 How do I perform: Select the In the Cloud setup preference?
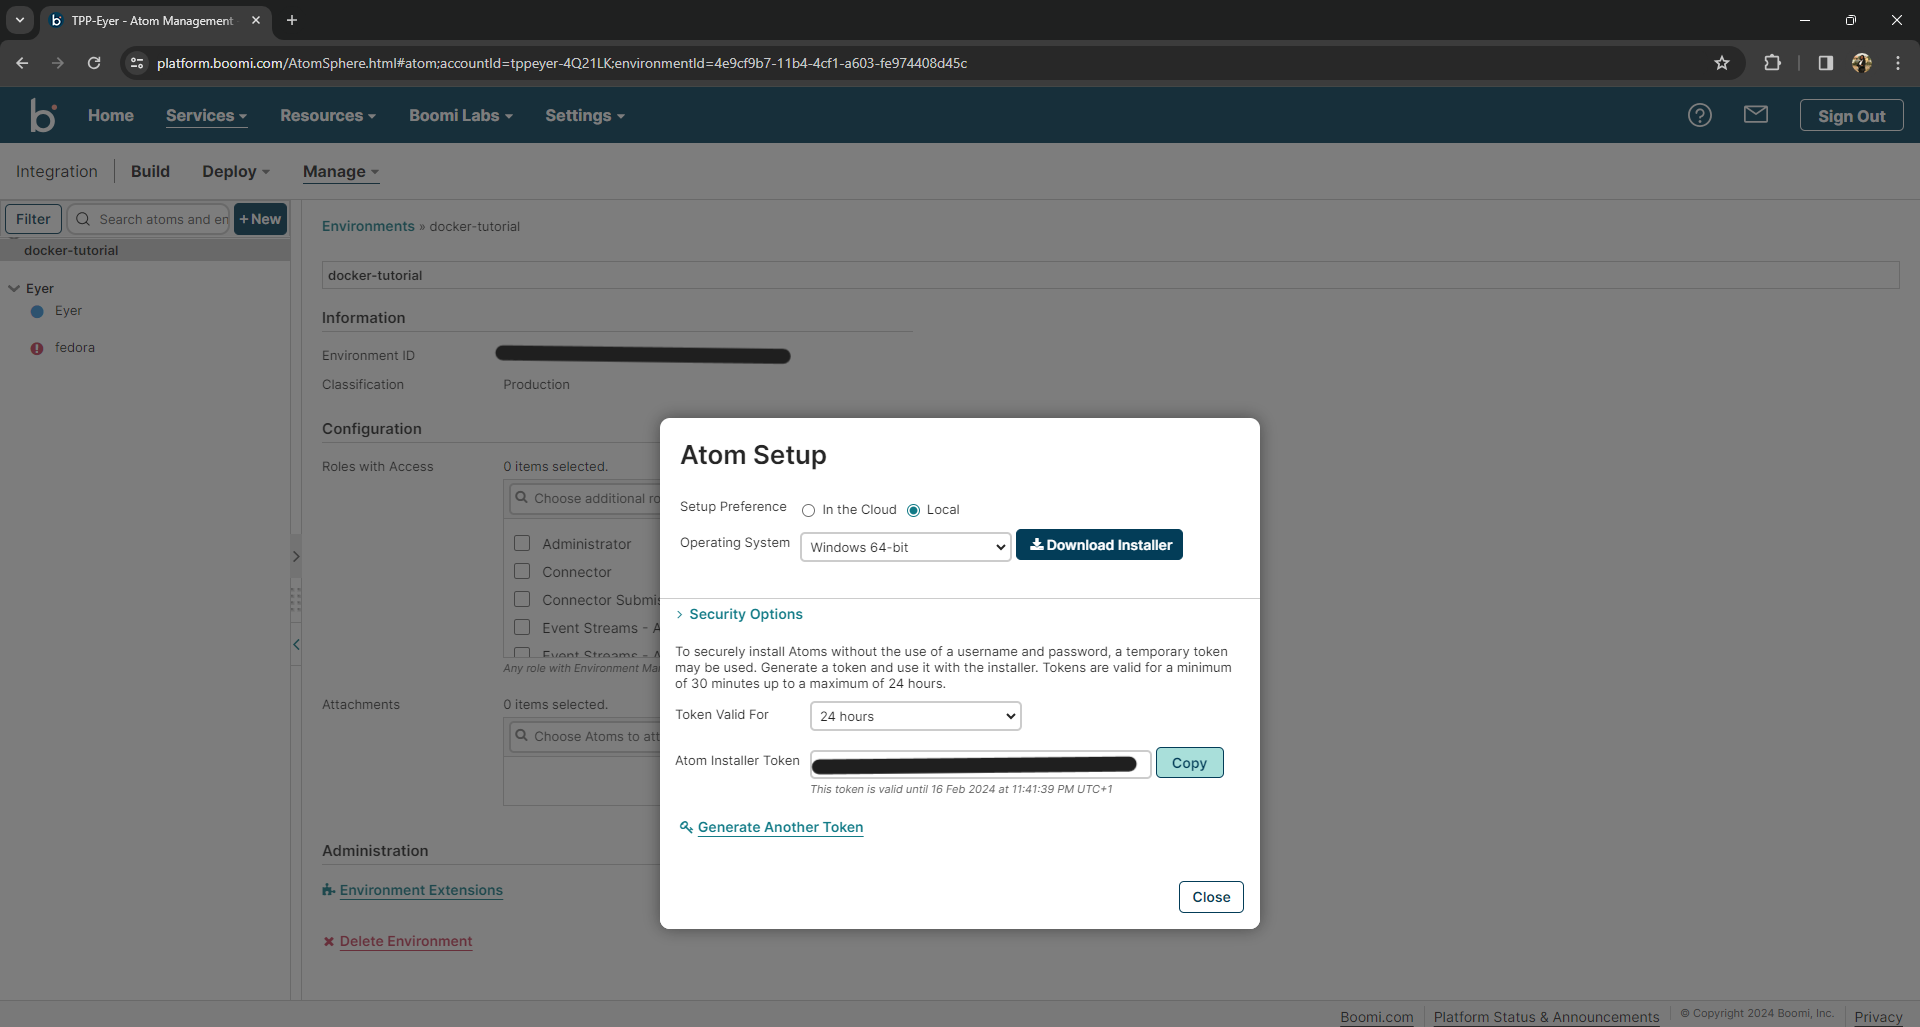pyautogui.click(x=808, y=510)
